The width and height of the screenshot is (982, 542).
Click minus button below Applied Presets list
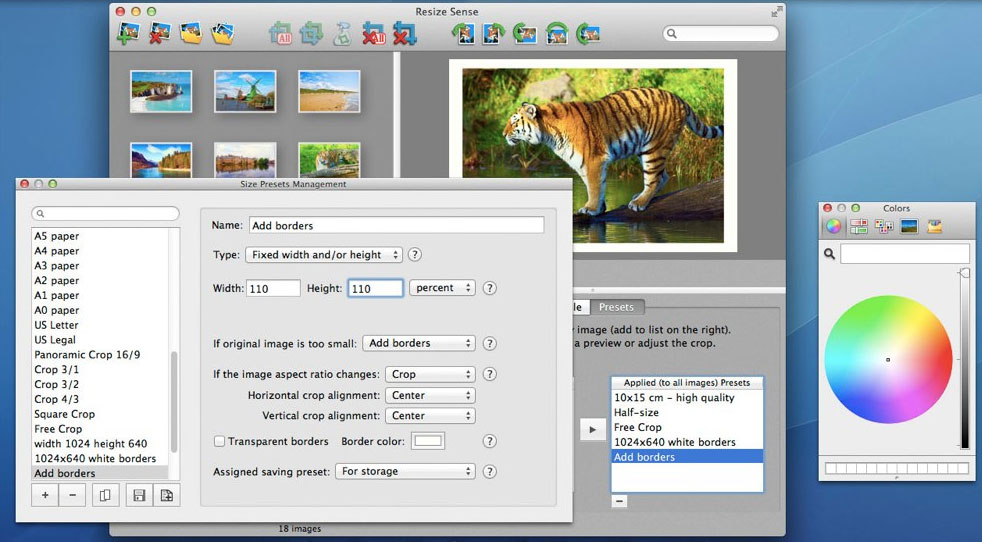tap(619, 501)
